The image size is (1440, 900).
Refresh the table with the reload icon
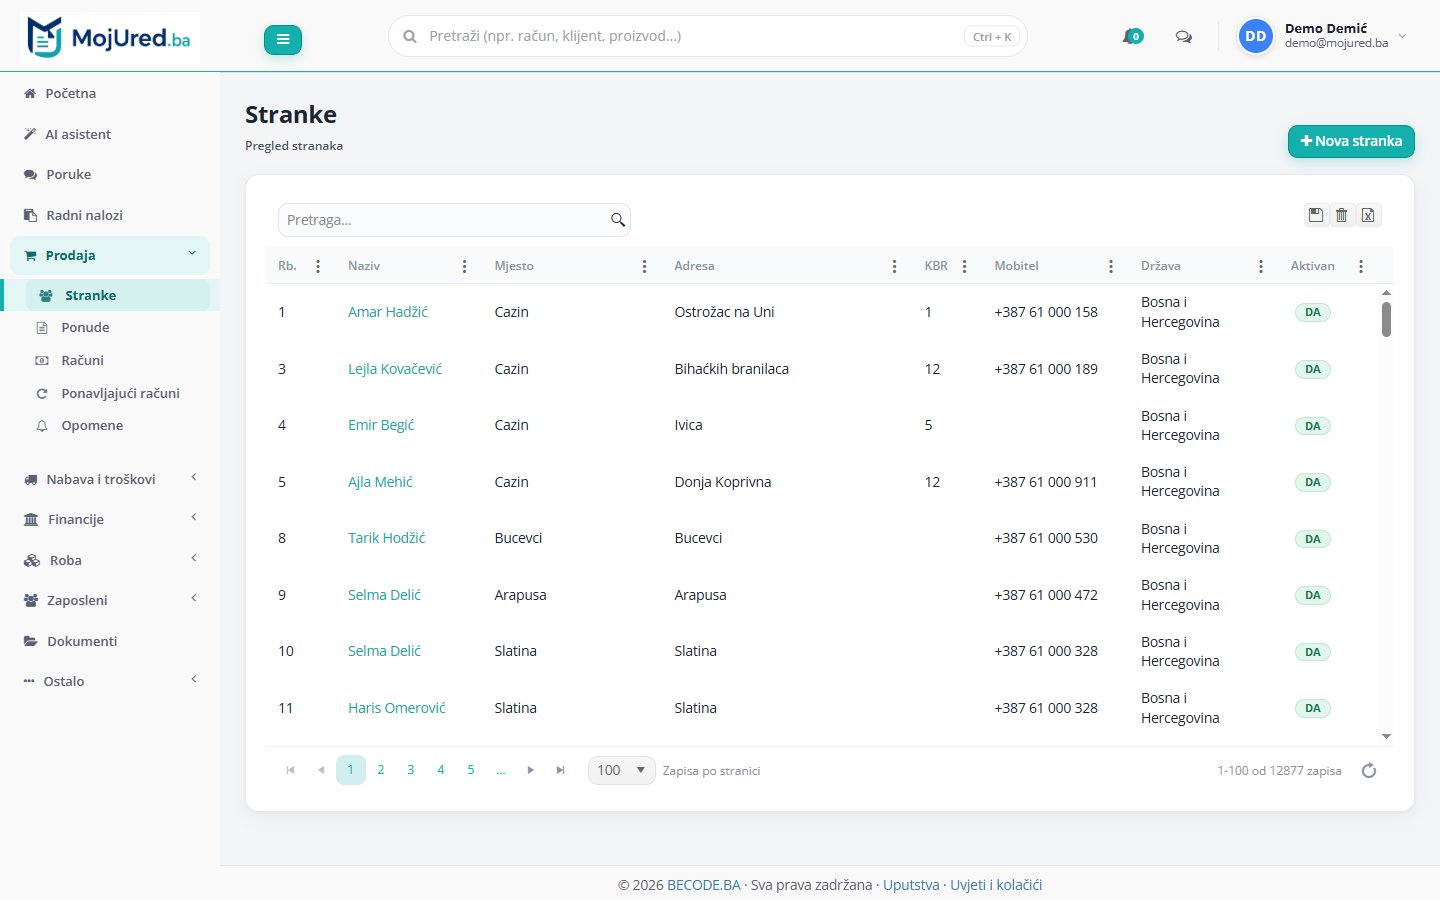[x=1369, y=770]
